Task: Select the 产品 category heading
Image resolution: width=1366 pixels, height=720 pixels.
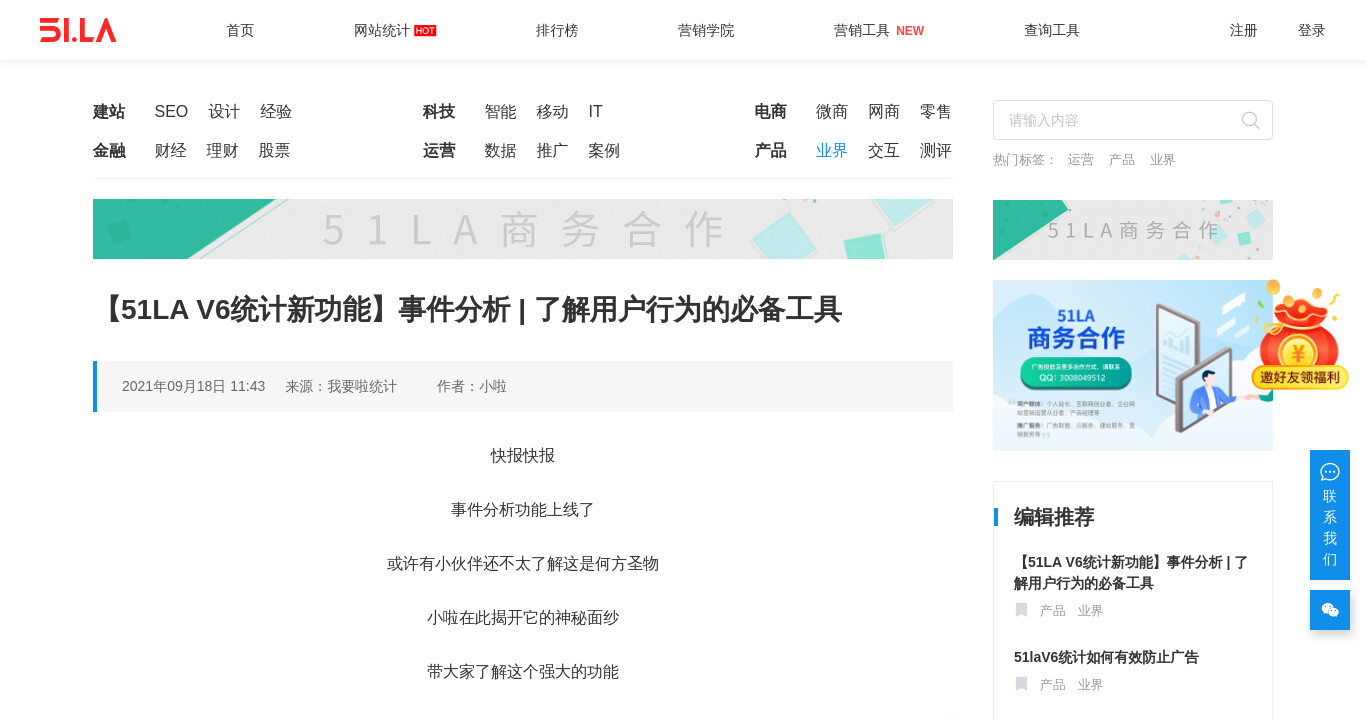Action: point(770,151)
